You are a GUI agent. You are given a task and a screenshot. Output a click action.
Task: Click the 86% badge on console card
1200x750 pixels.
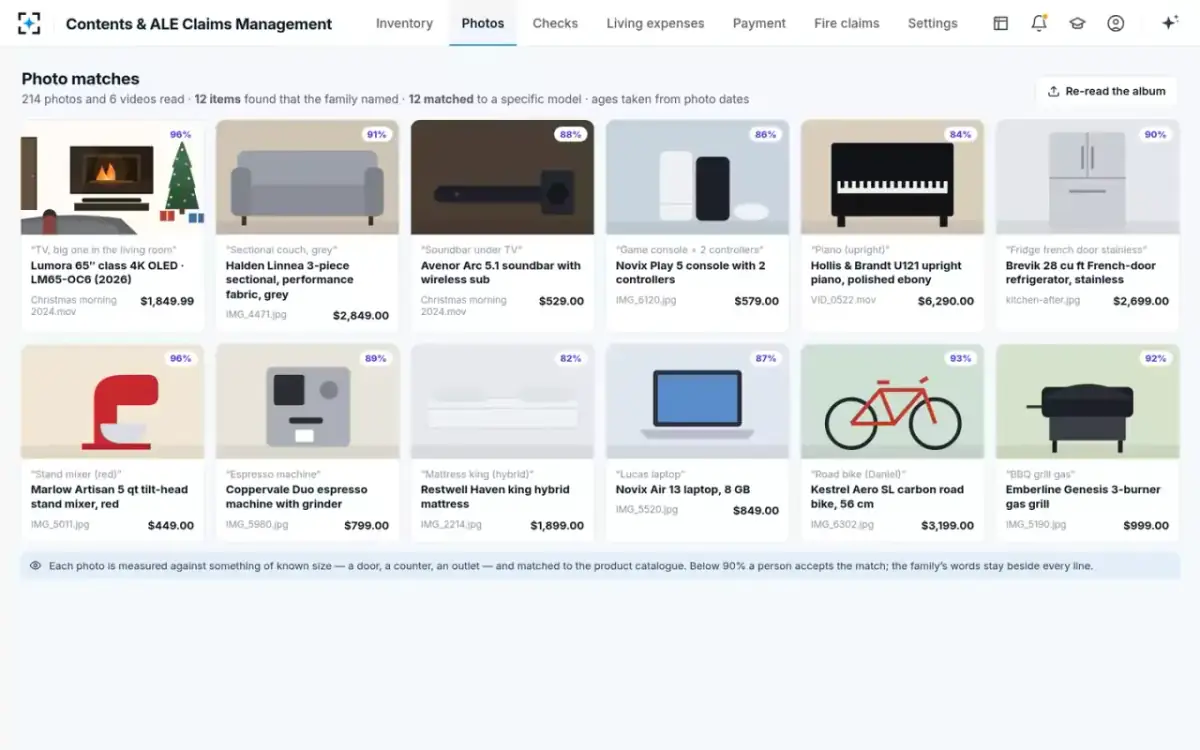(766, 135)
